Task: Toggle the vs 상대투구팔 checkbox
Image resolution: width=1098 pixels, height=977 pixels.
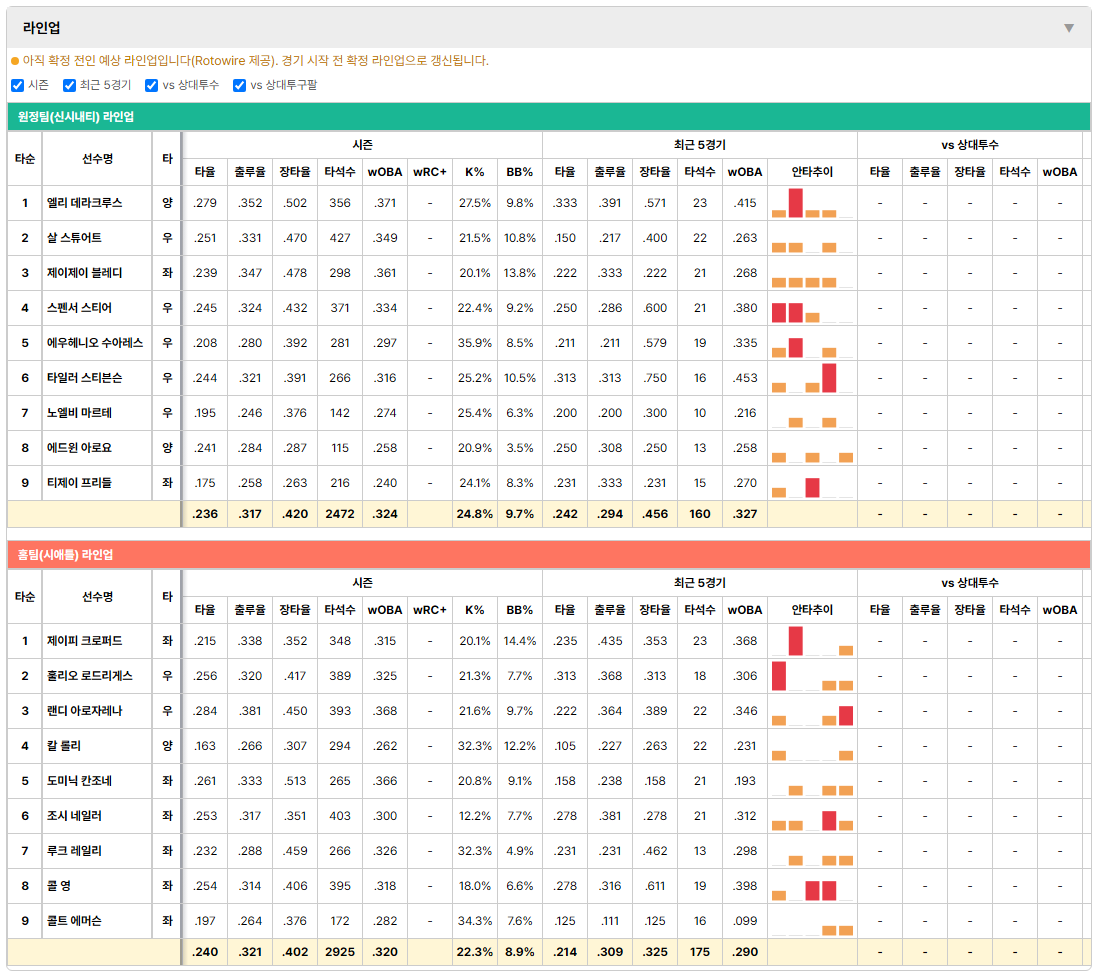Action: (239, 85)
